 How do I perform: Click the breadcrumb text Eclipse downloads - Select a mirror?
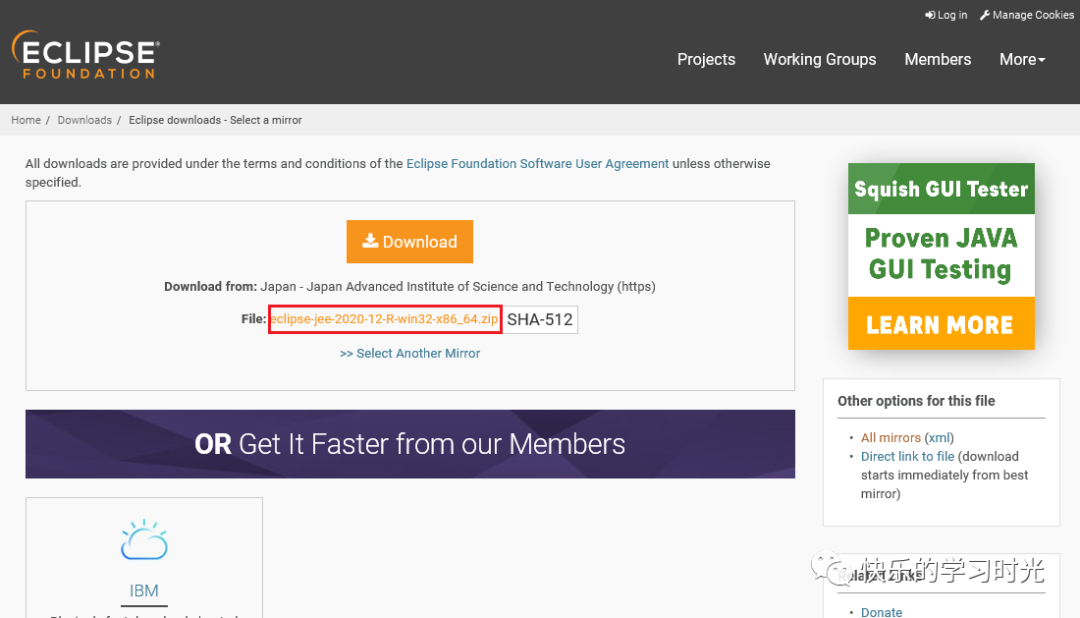point(215,120)
